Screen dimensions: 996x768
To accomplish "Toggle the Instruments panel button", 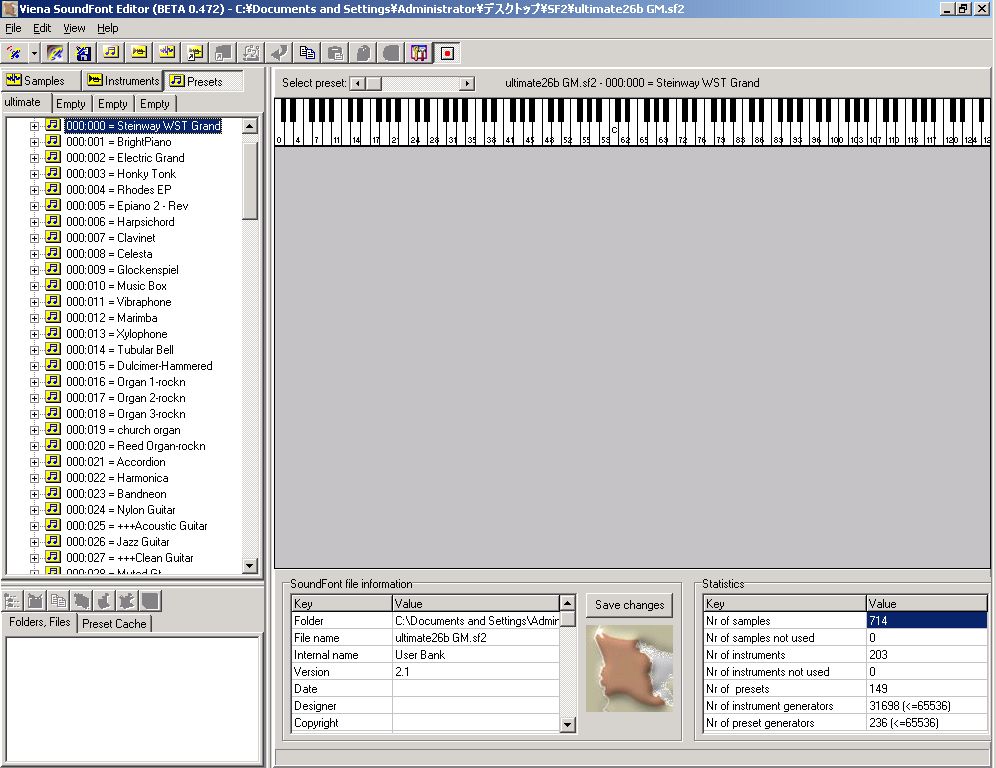I will (122, 80).
